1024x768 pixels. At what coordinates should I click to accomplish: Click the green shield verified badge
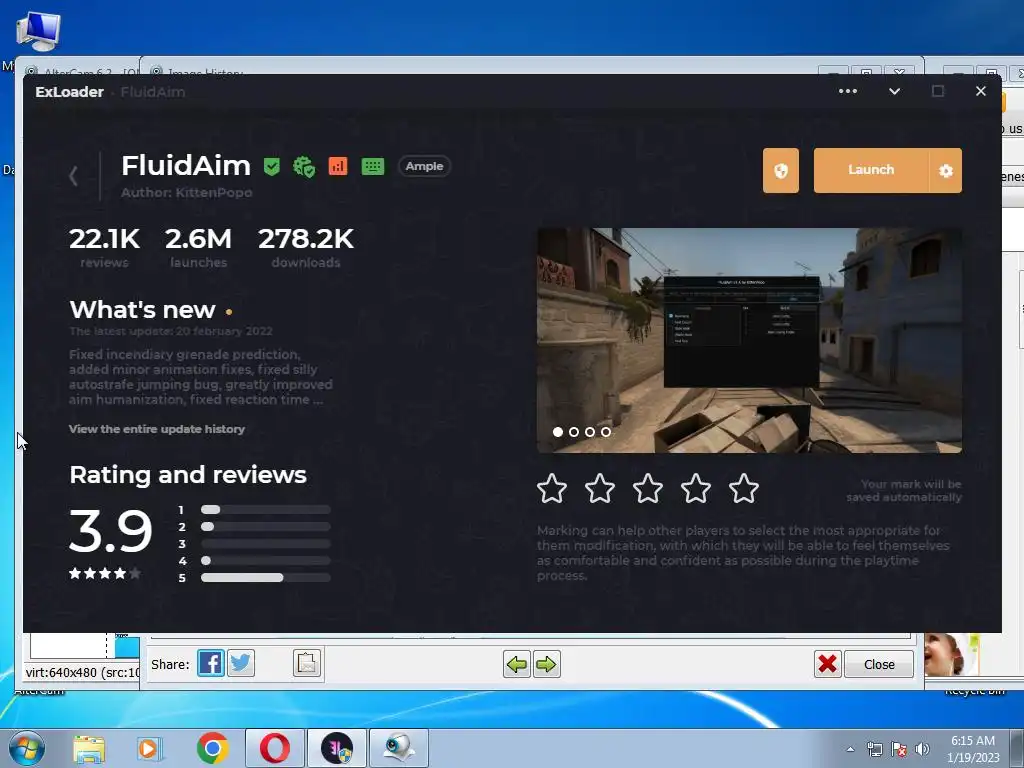pyautogui.click(x=272, y=167)
